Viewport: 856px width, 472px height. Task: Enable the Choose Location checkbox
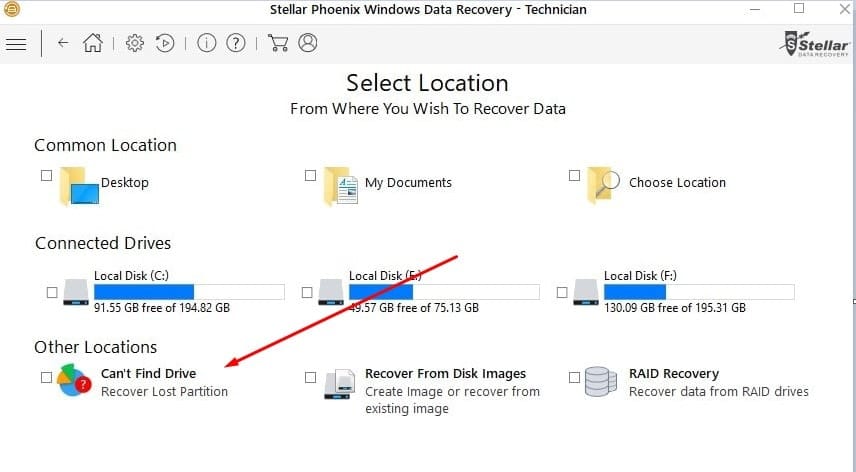pos(574,175)
